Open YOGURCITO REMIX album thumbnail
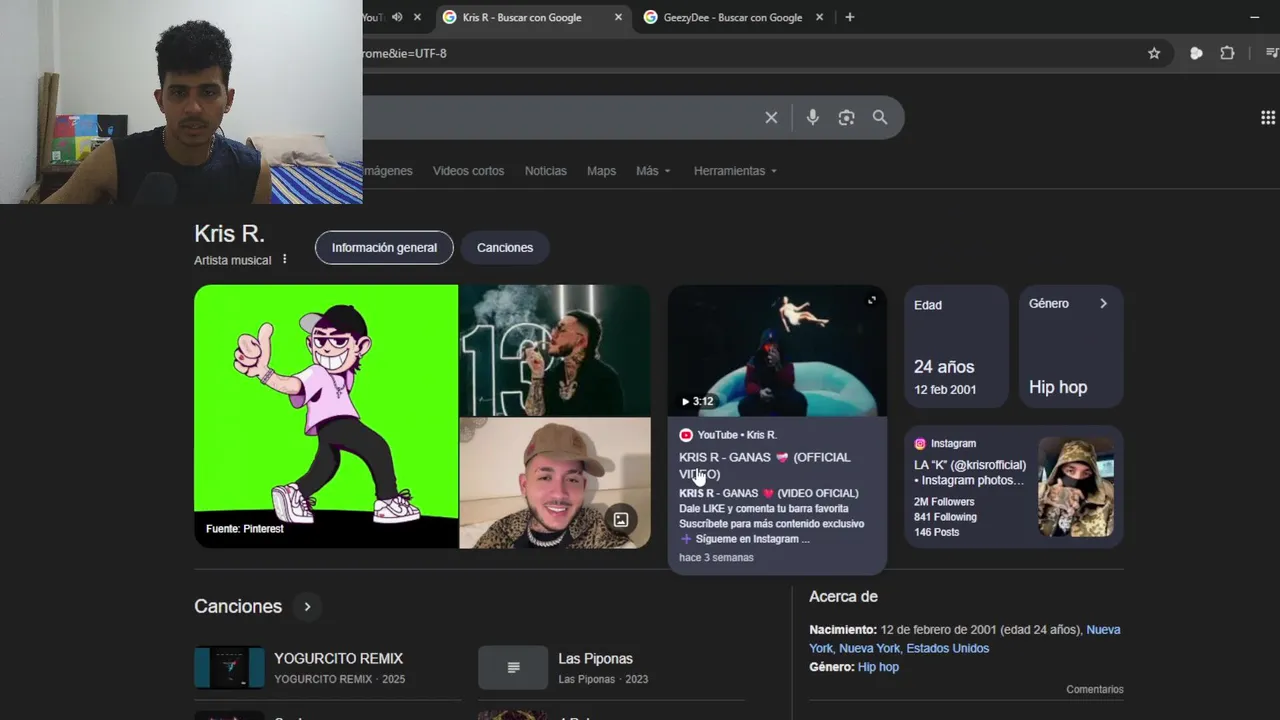This screenshot has width=1280, height=720. [x=229, y=668]
